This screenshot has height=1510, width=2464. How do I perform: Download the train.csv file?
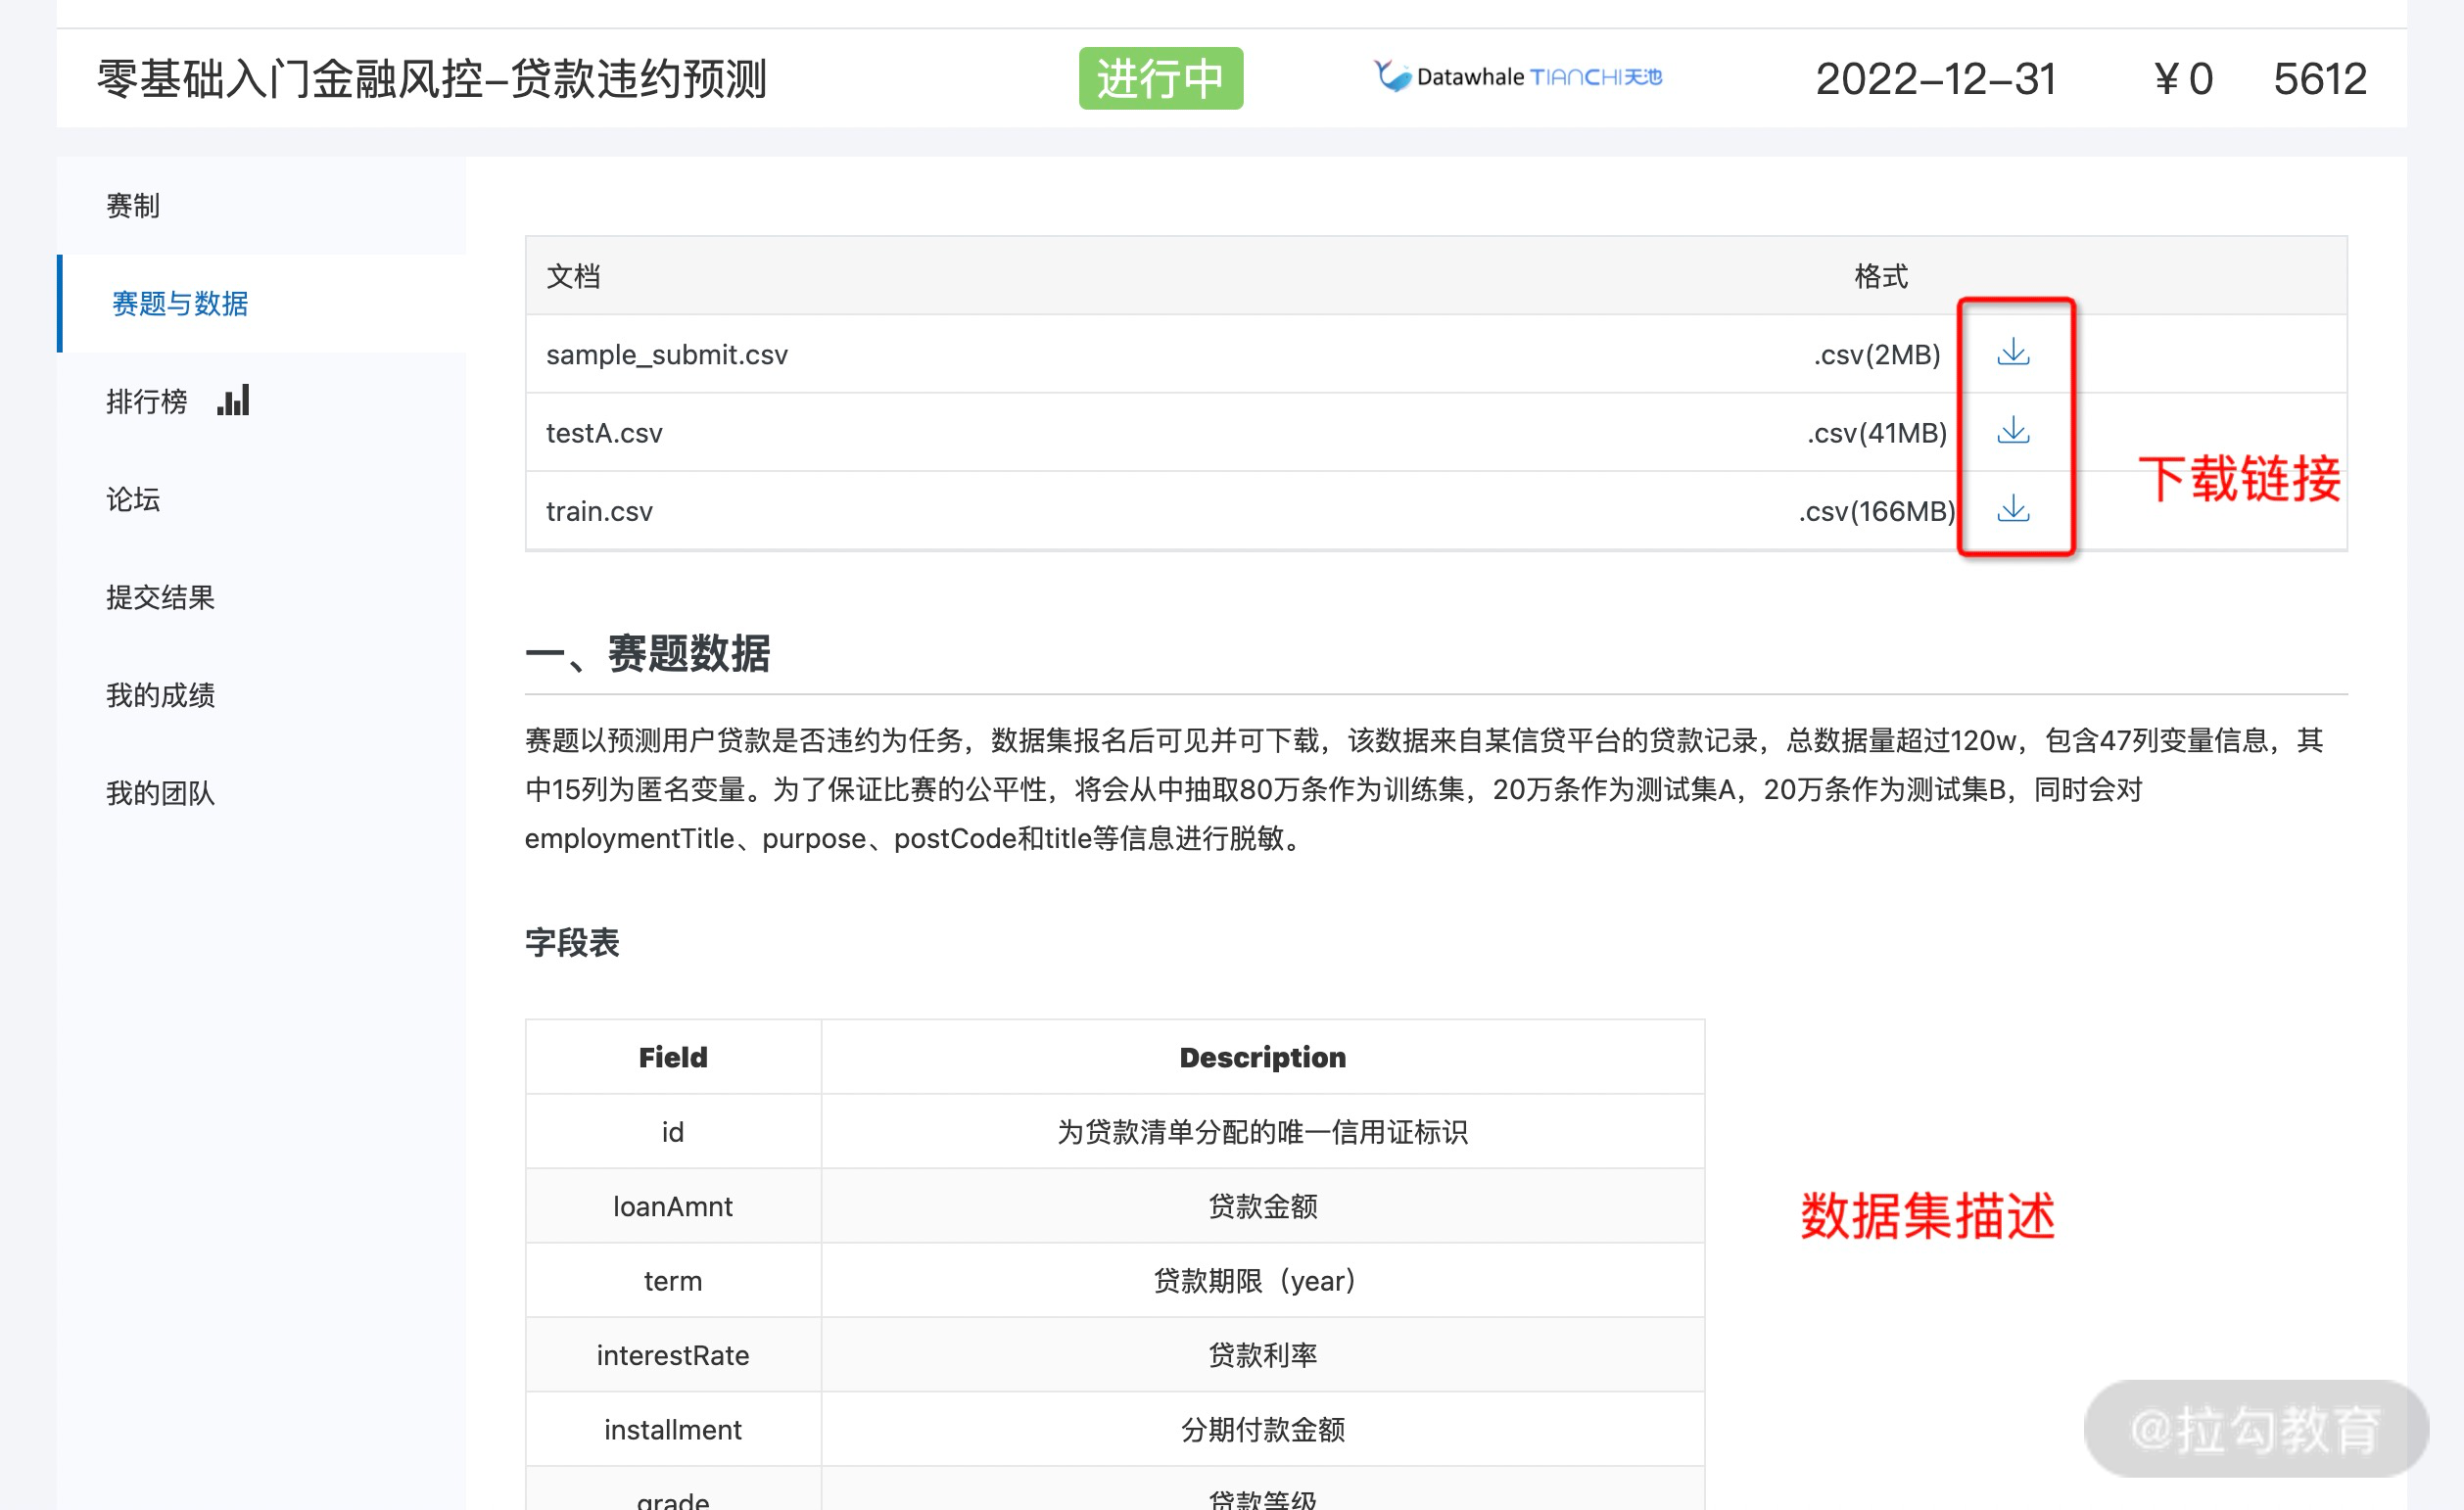click(x=2013, y=511)
